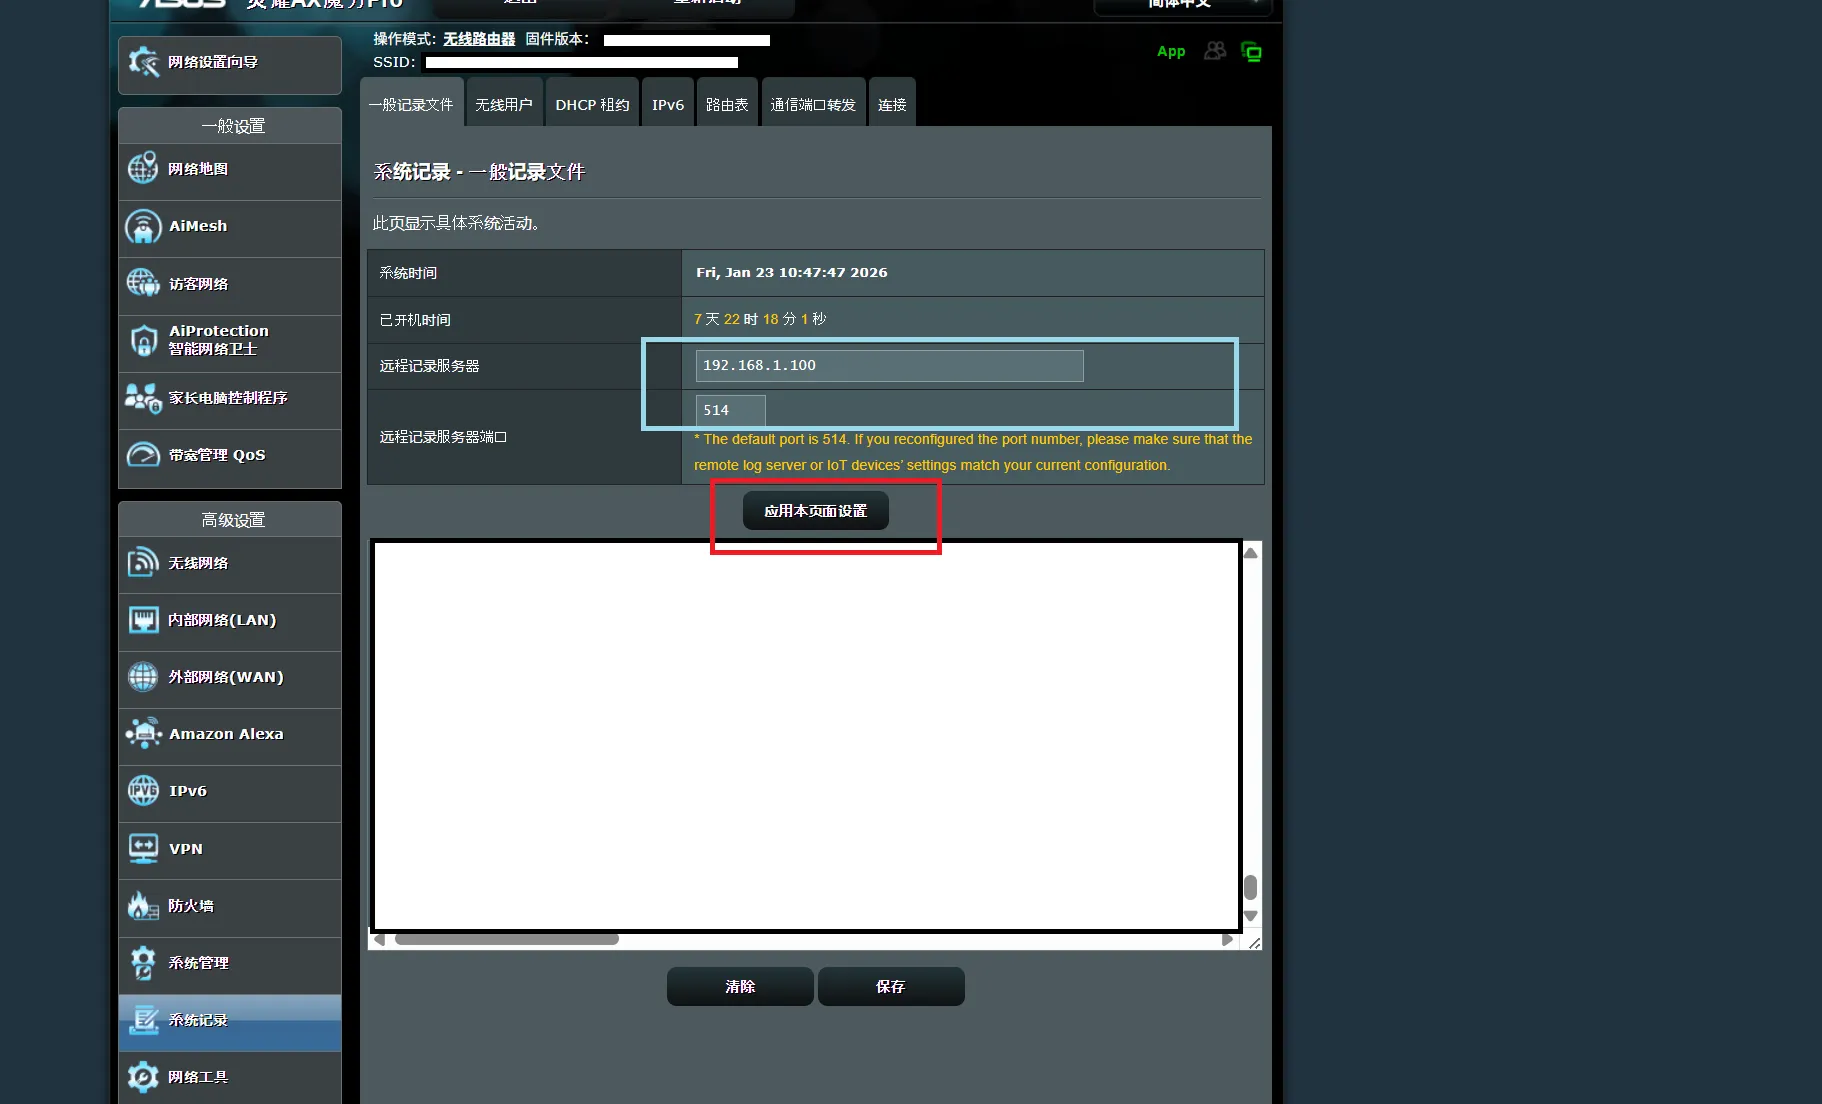Click the 无线路由器 operation mode link
The height and width of the screenshot is (1104, 1822).
pos(479,39)
